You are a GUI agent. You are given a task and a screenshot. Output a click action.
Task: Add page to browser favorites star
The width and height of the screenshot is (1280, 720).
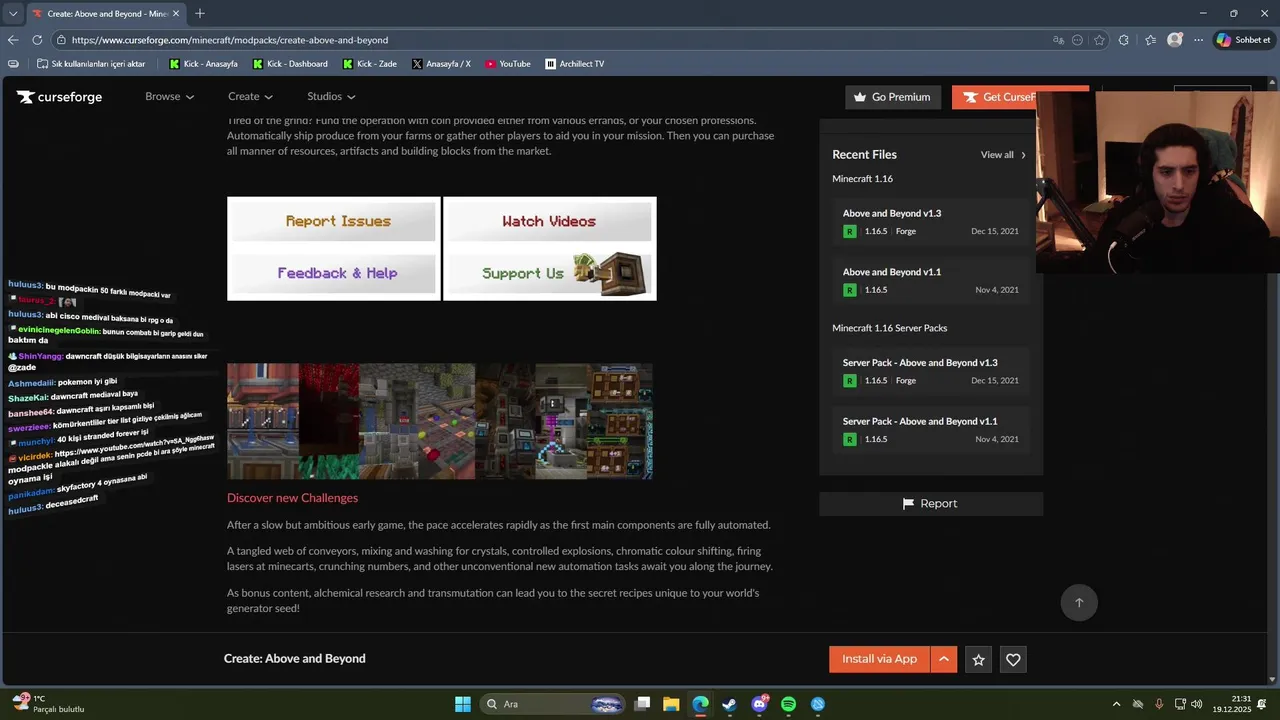pyautogui.click(x=1100, y=40)
